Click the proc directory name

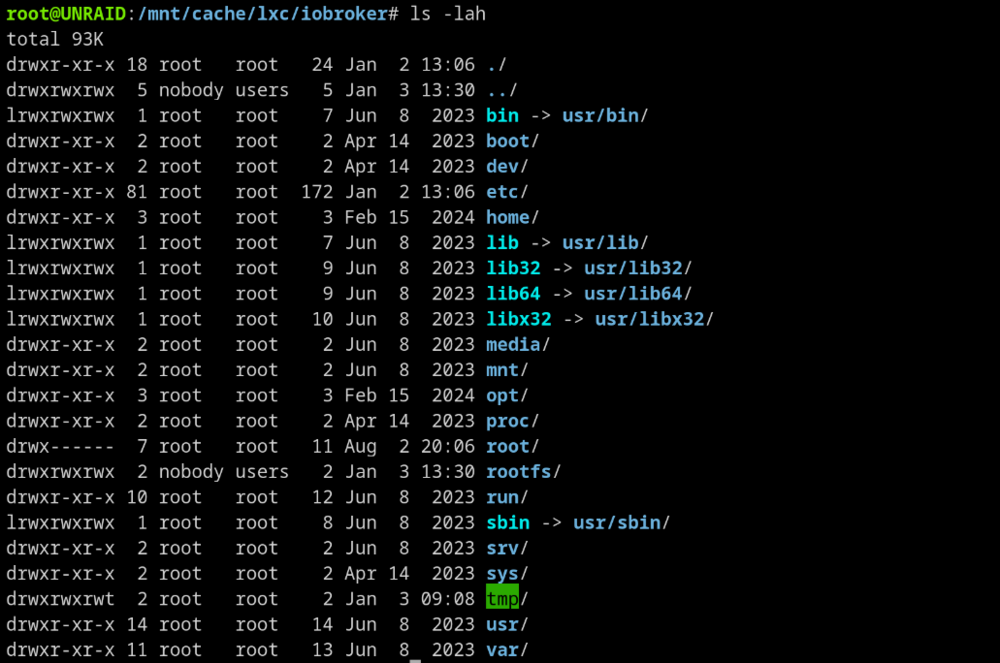click(x=508, y=421)
